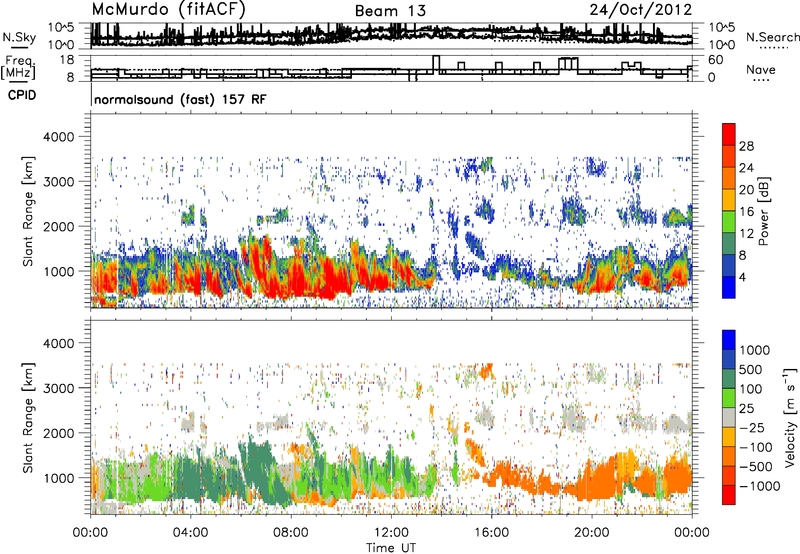Image resolution: width=800 pixels, height=554 pixels.
Task: Click the "-500" value on Velocity colorbar
Action: pyautogui.click(x=755, y=467)
